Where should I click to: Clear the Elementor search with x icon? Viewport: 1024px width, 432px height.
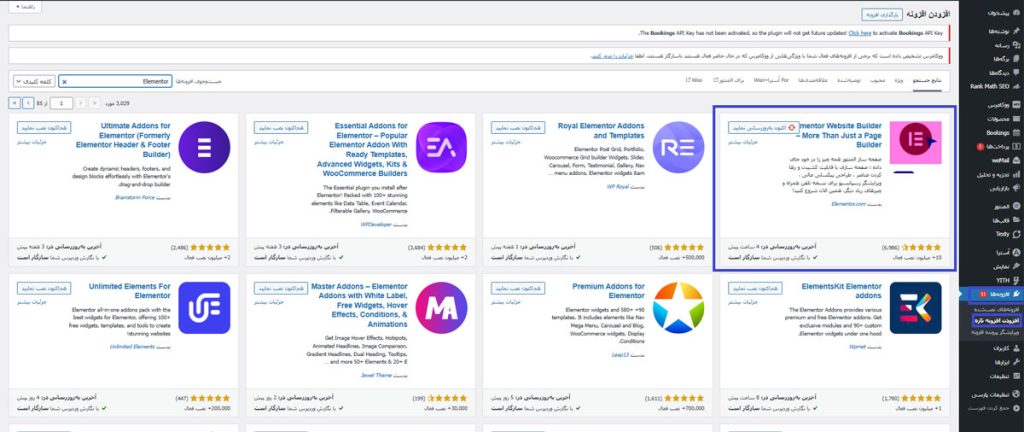(x=64, y=82)
